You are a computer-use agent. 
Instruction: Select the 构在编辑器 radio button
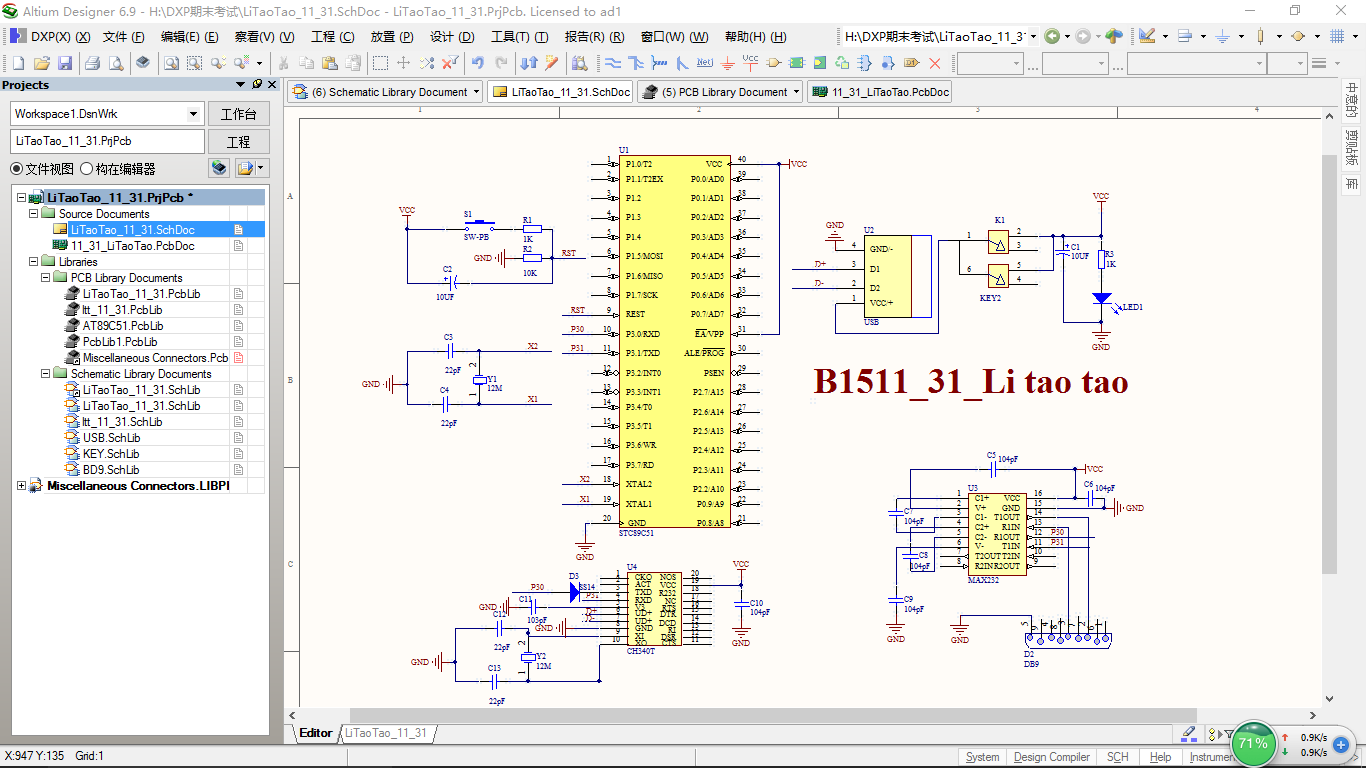point(87,169)
